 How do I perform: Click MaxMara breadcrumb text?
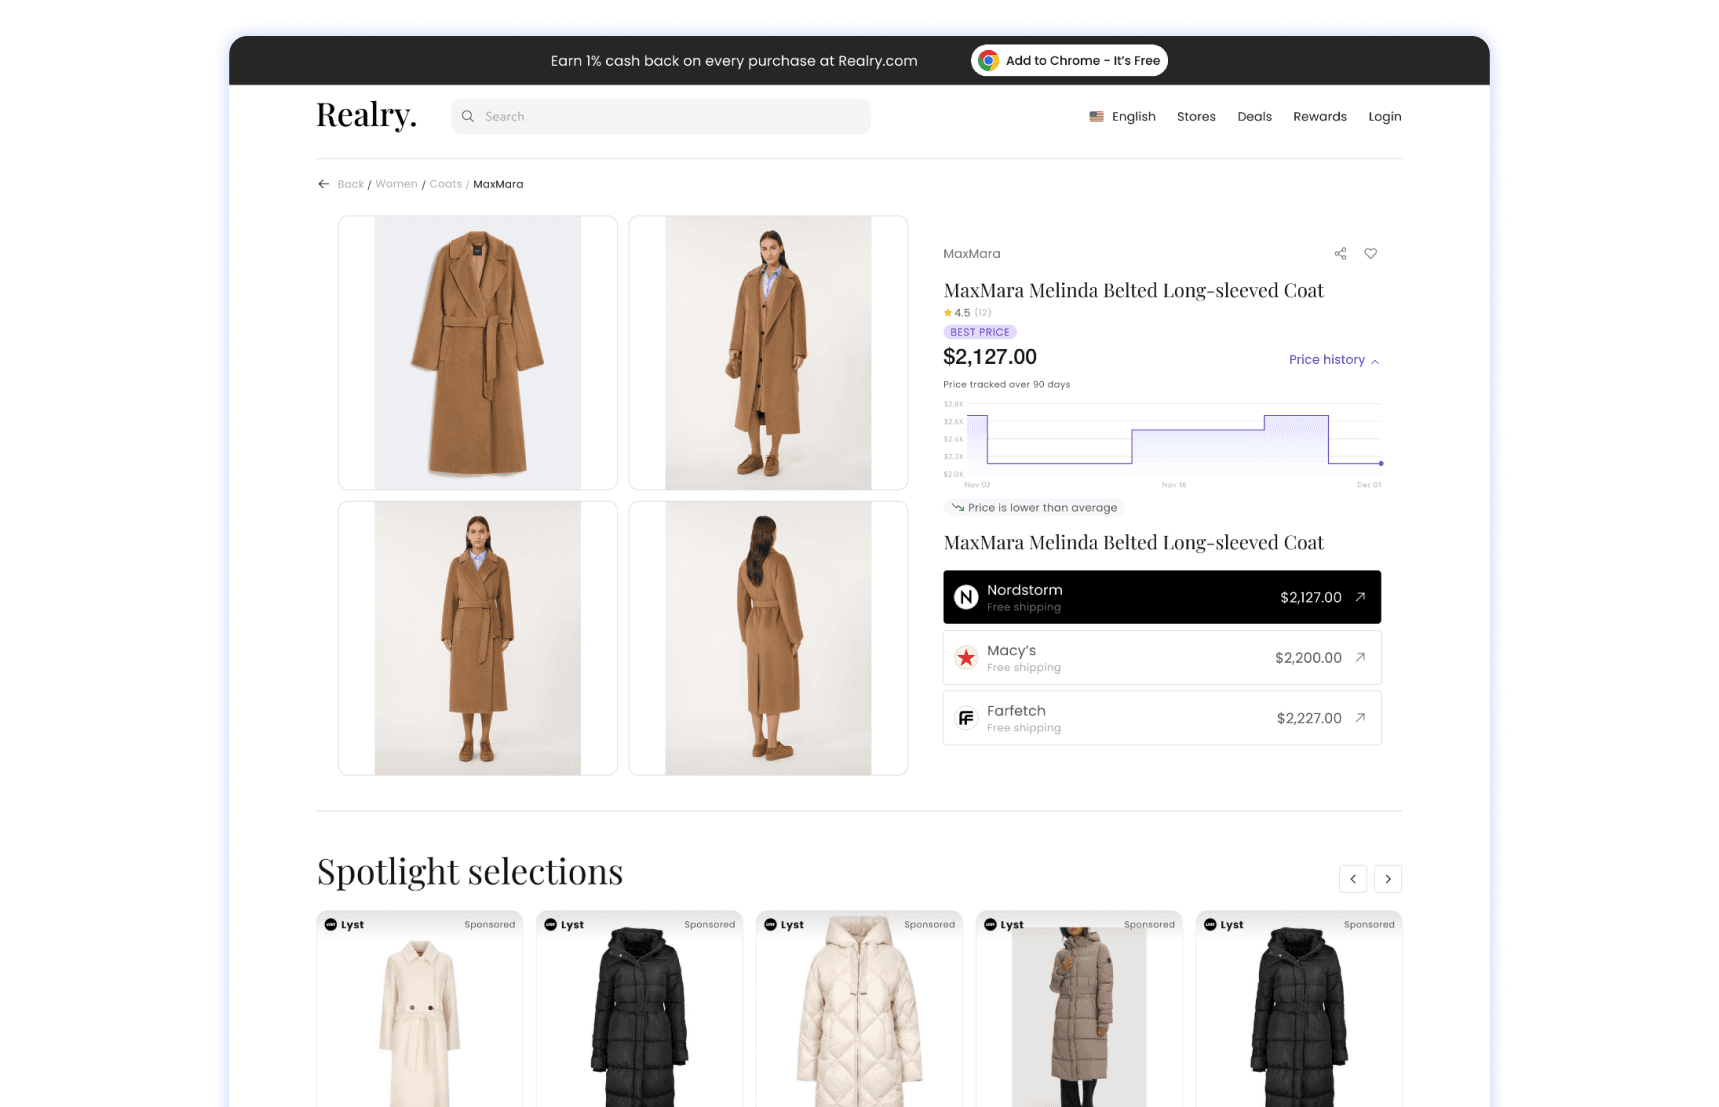[498, 184]
